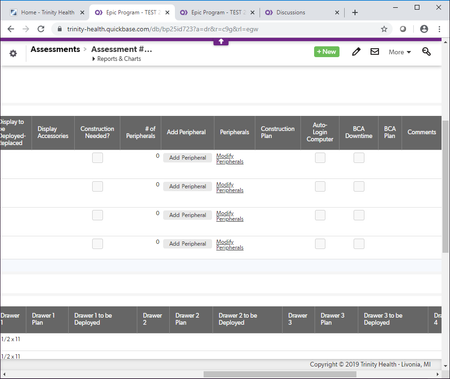450x379 pixels.
Task: Click the green New button
Action: point(327,52)
